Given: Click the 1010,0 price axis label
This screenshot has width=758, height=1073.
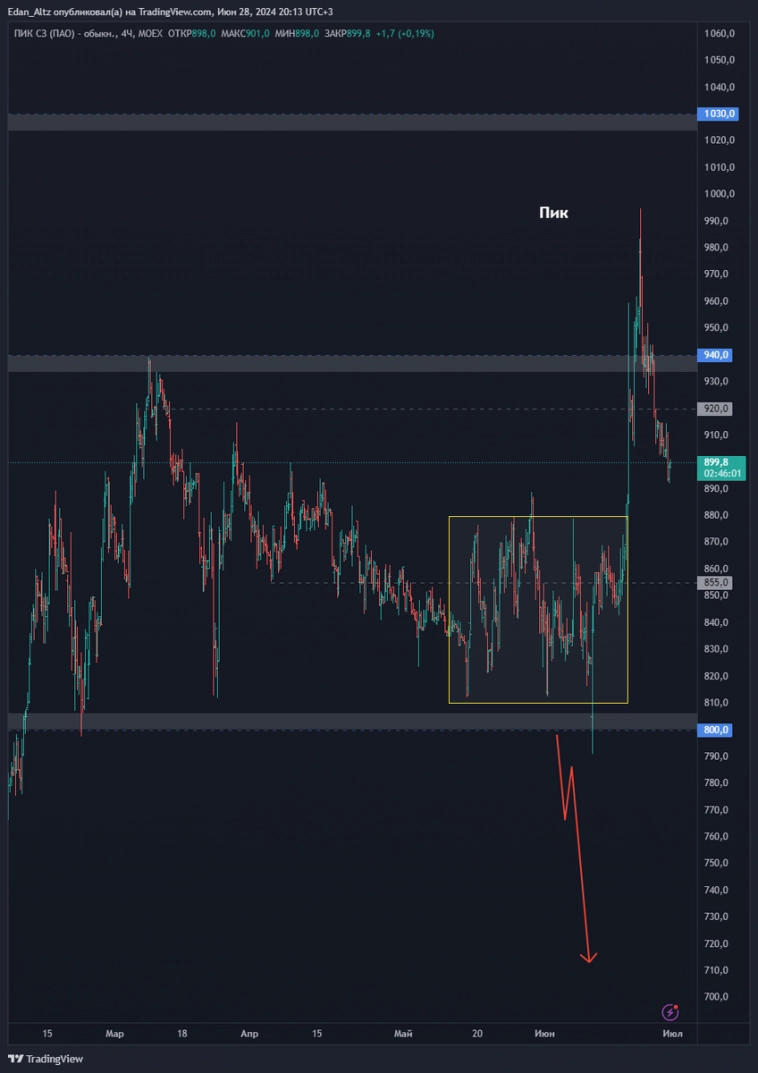Looking at the screenshot, I should 720,167.
